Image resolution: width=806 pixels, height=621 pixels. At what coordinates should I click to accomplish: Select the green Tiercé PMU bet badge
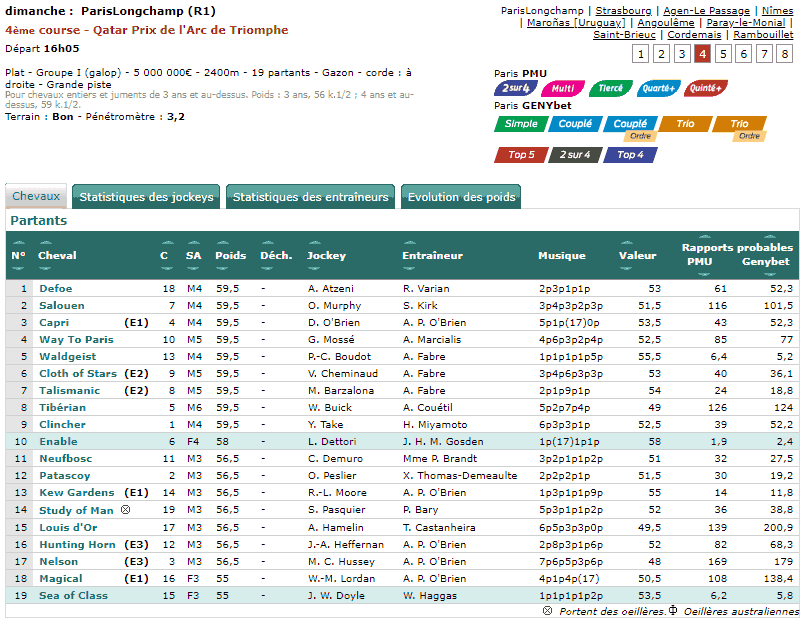tap(609, 88)
